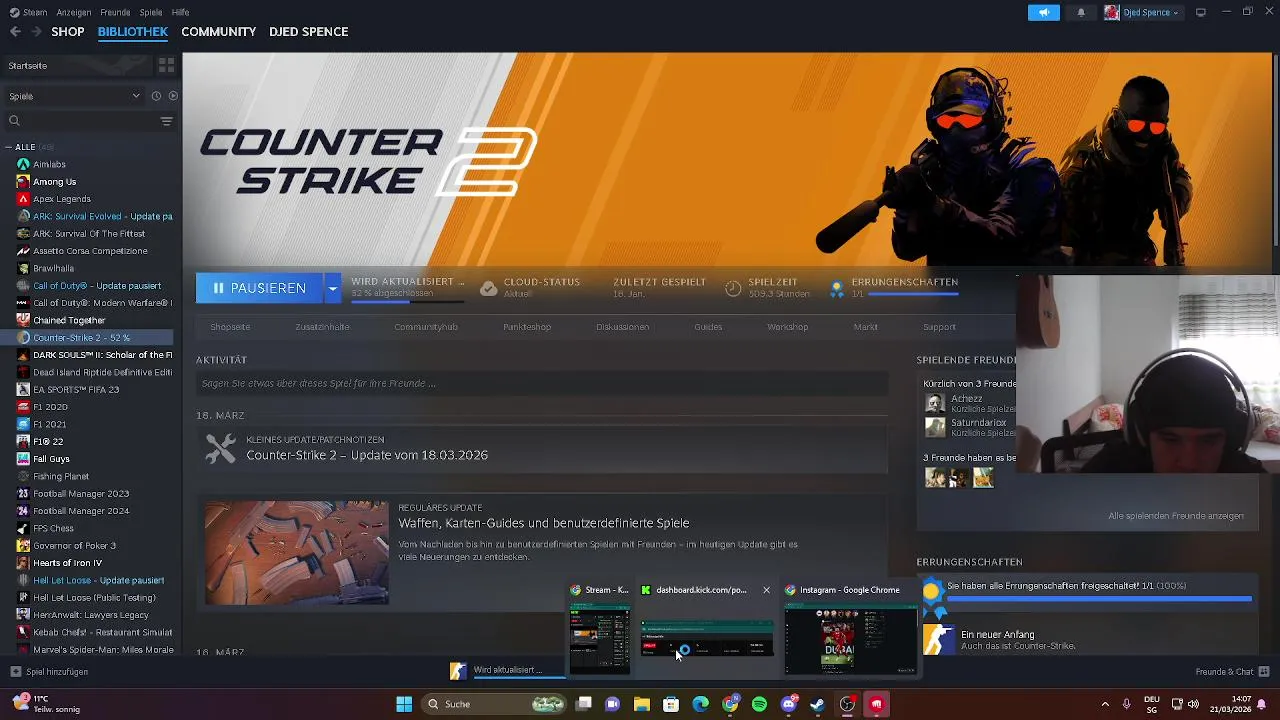1280x720 pixels.
Task: Toggle ready-to-play filter icon
Action: (x=173, y=96)
